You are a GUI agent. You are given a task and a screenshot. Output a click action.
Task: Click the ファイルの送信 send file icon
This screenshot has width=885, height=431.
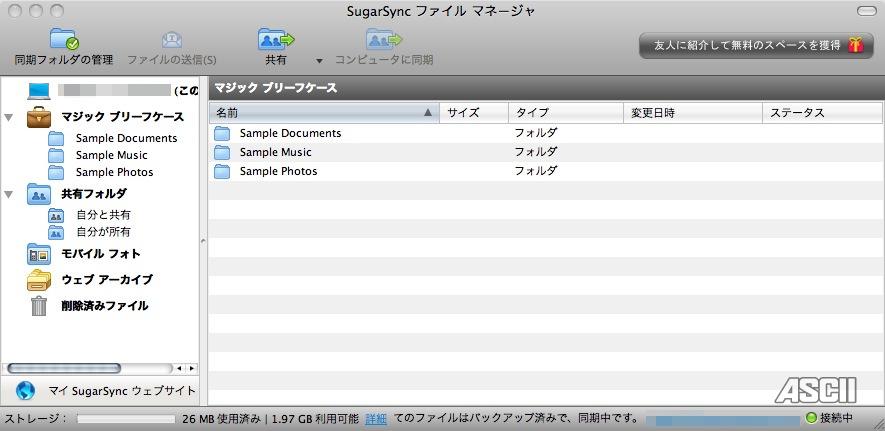pyautogui.click(x=172, y=40)
